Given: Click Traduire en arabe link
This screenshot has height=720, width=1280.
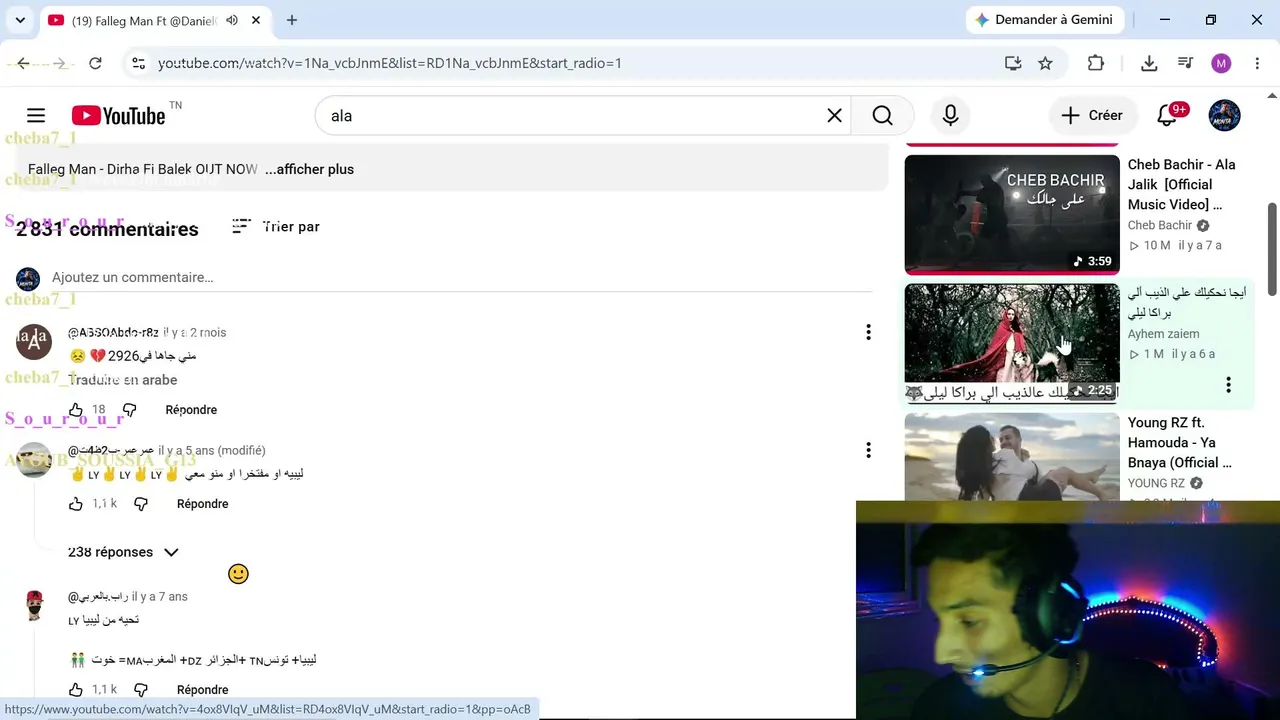Looking at the screenshot, I should coord(122,380).
